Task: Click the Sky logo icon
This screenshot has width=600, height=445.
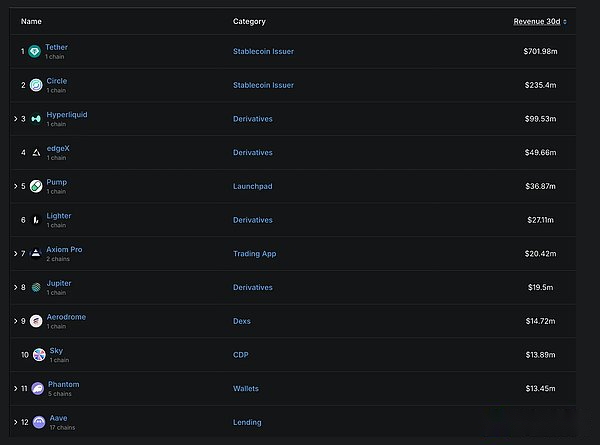Action: click(x=39, y=355)
